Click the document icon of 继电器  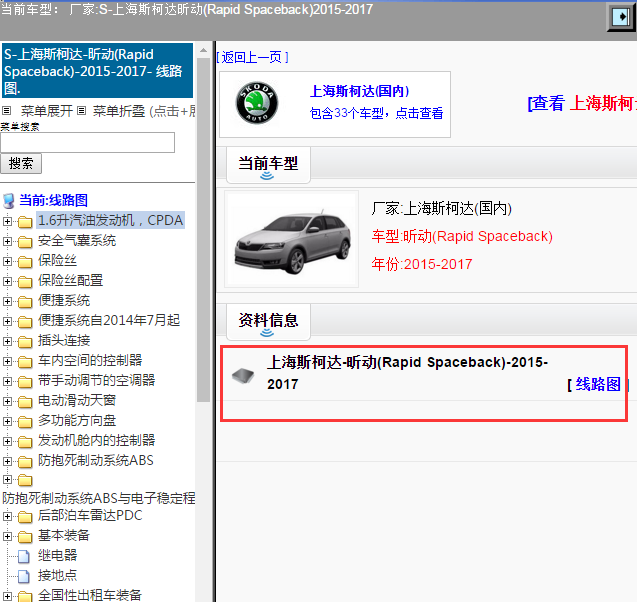[x=24, y=556]
